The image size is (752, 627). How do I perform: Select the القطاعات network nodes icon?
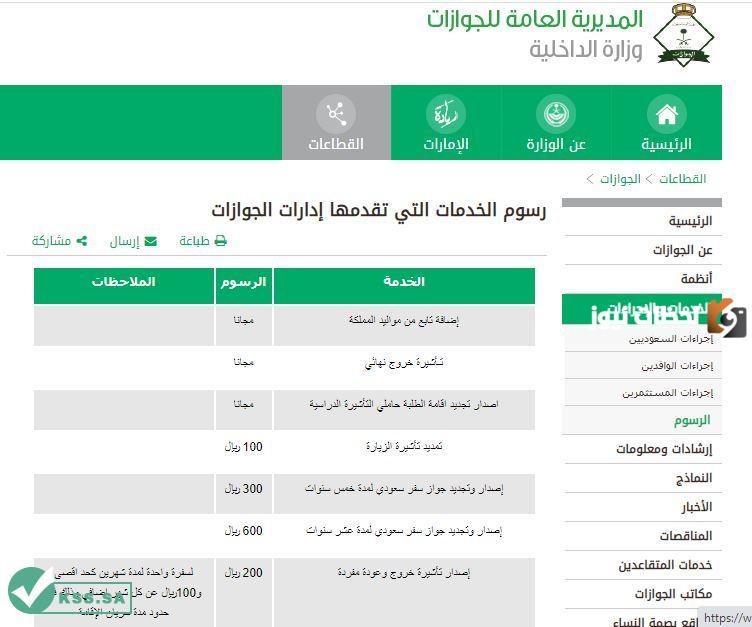tap(336, 114)
